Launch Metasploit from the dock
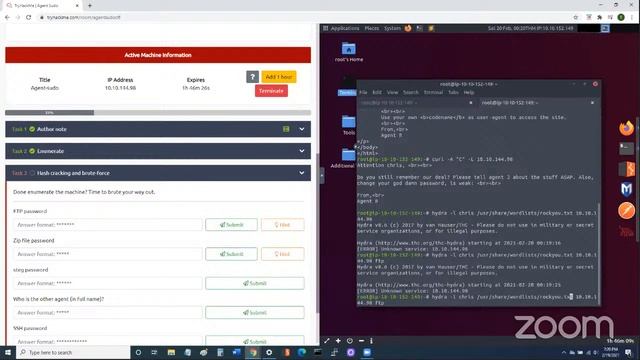640x360 pixels. (x=626, y=190)
